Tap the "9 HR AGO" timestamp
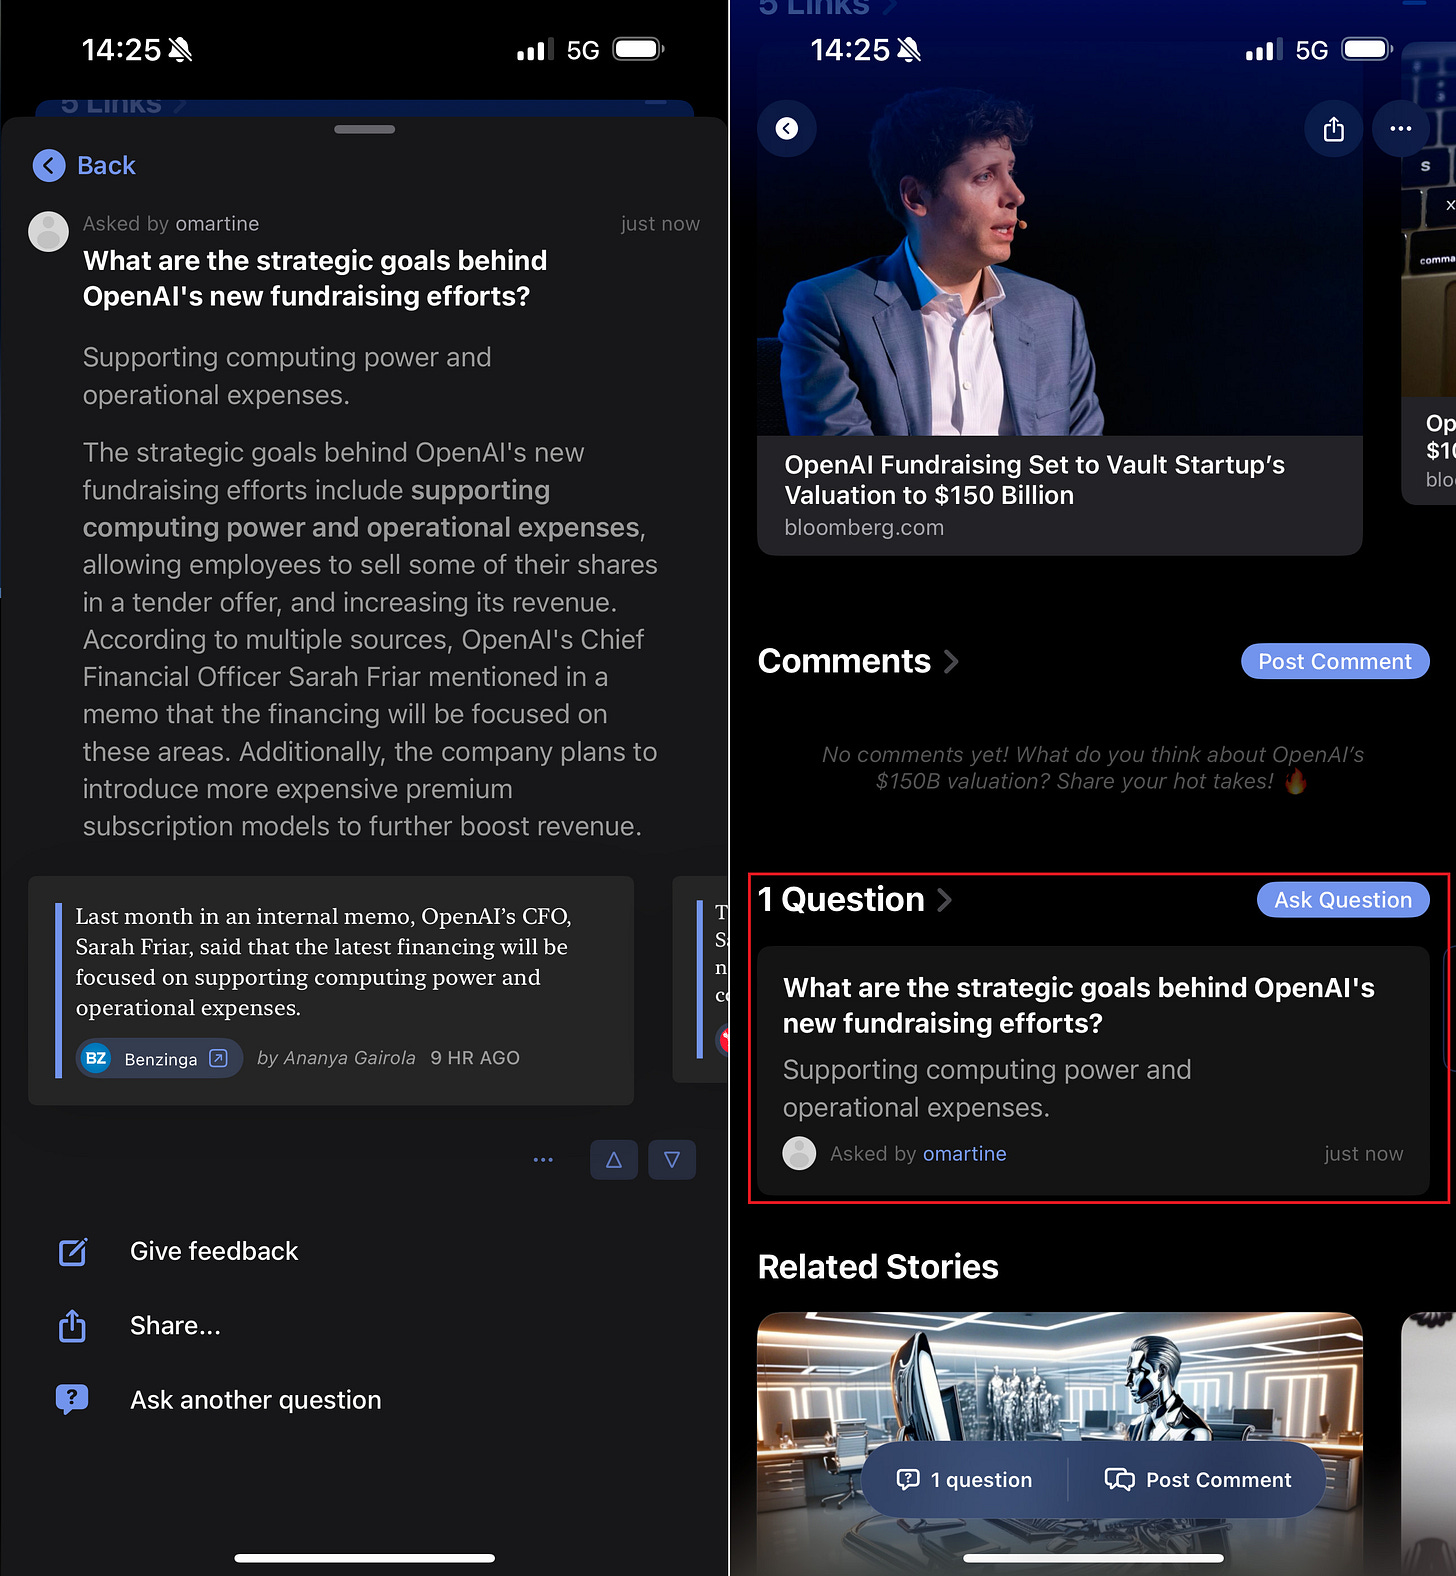1456x1576 pixels. coord(475,1058)
